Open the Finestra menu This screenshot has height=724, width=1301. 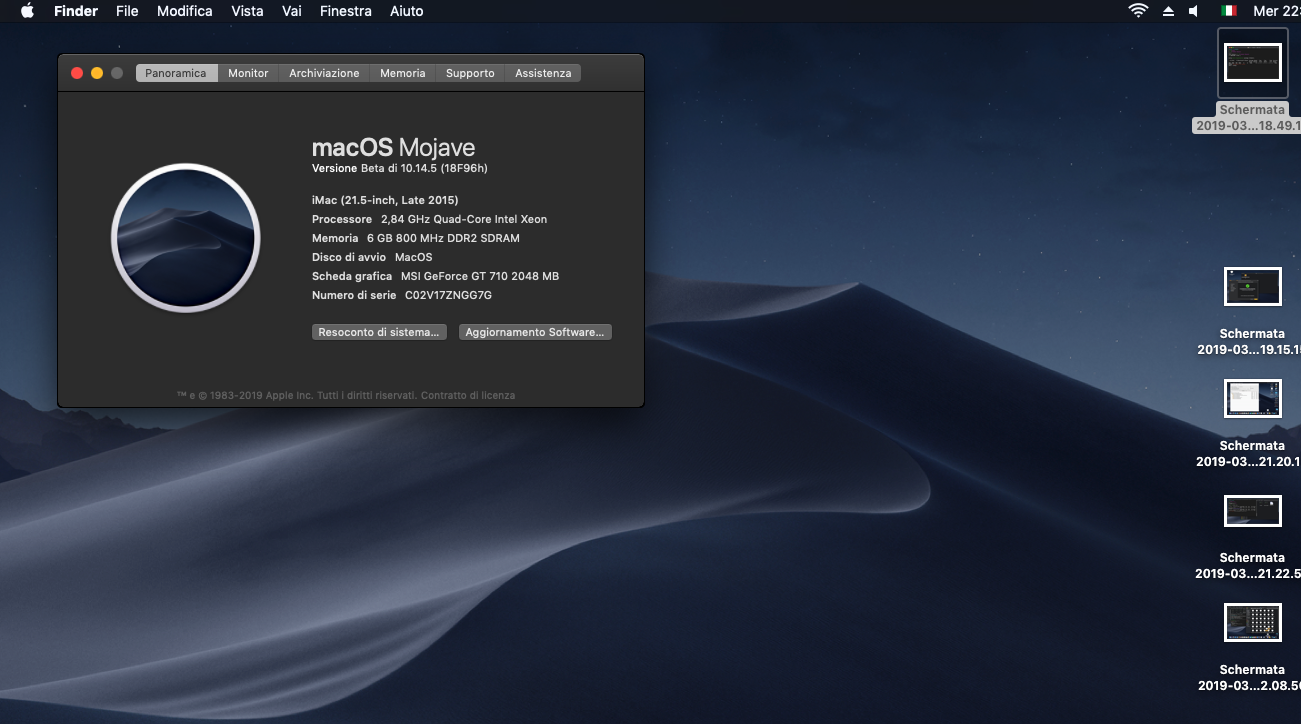(346, 11)
